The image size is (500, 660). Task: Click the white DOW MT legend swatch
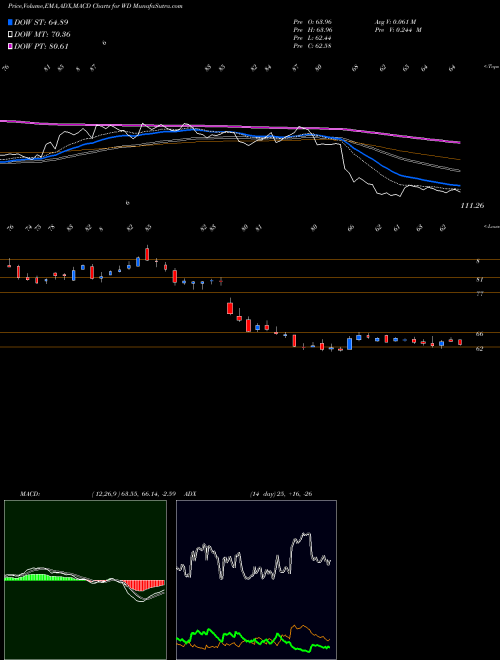pos(10,35)
